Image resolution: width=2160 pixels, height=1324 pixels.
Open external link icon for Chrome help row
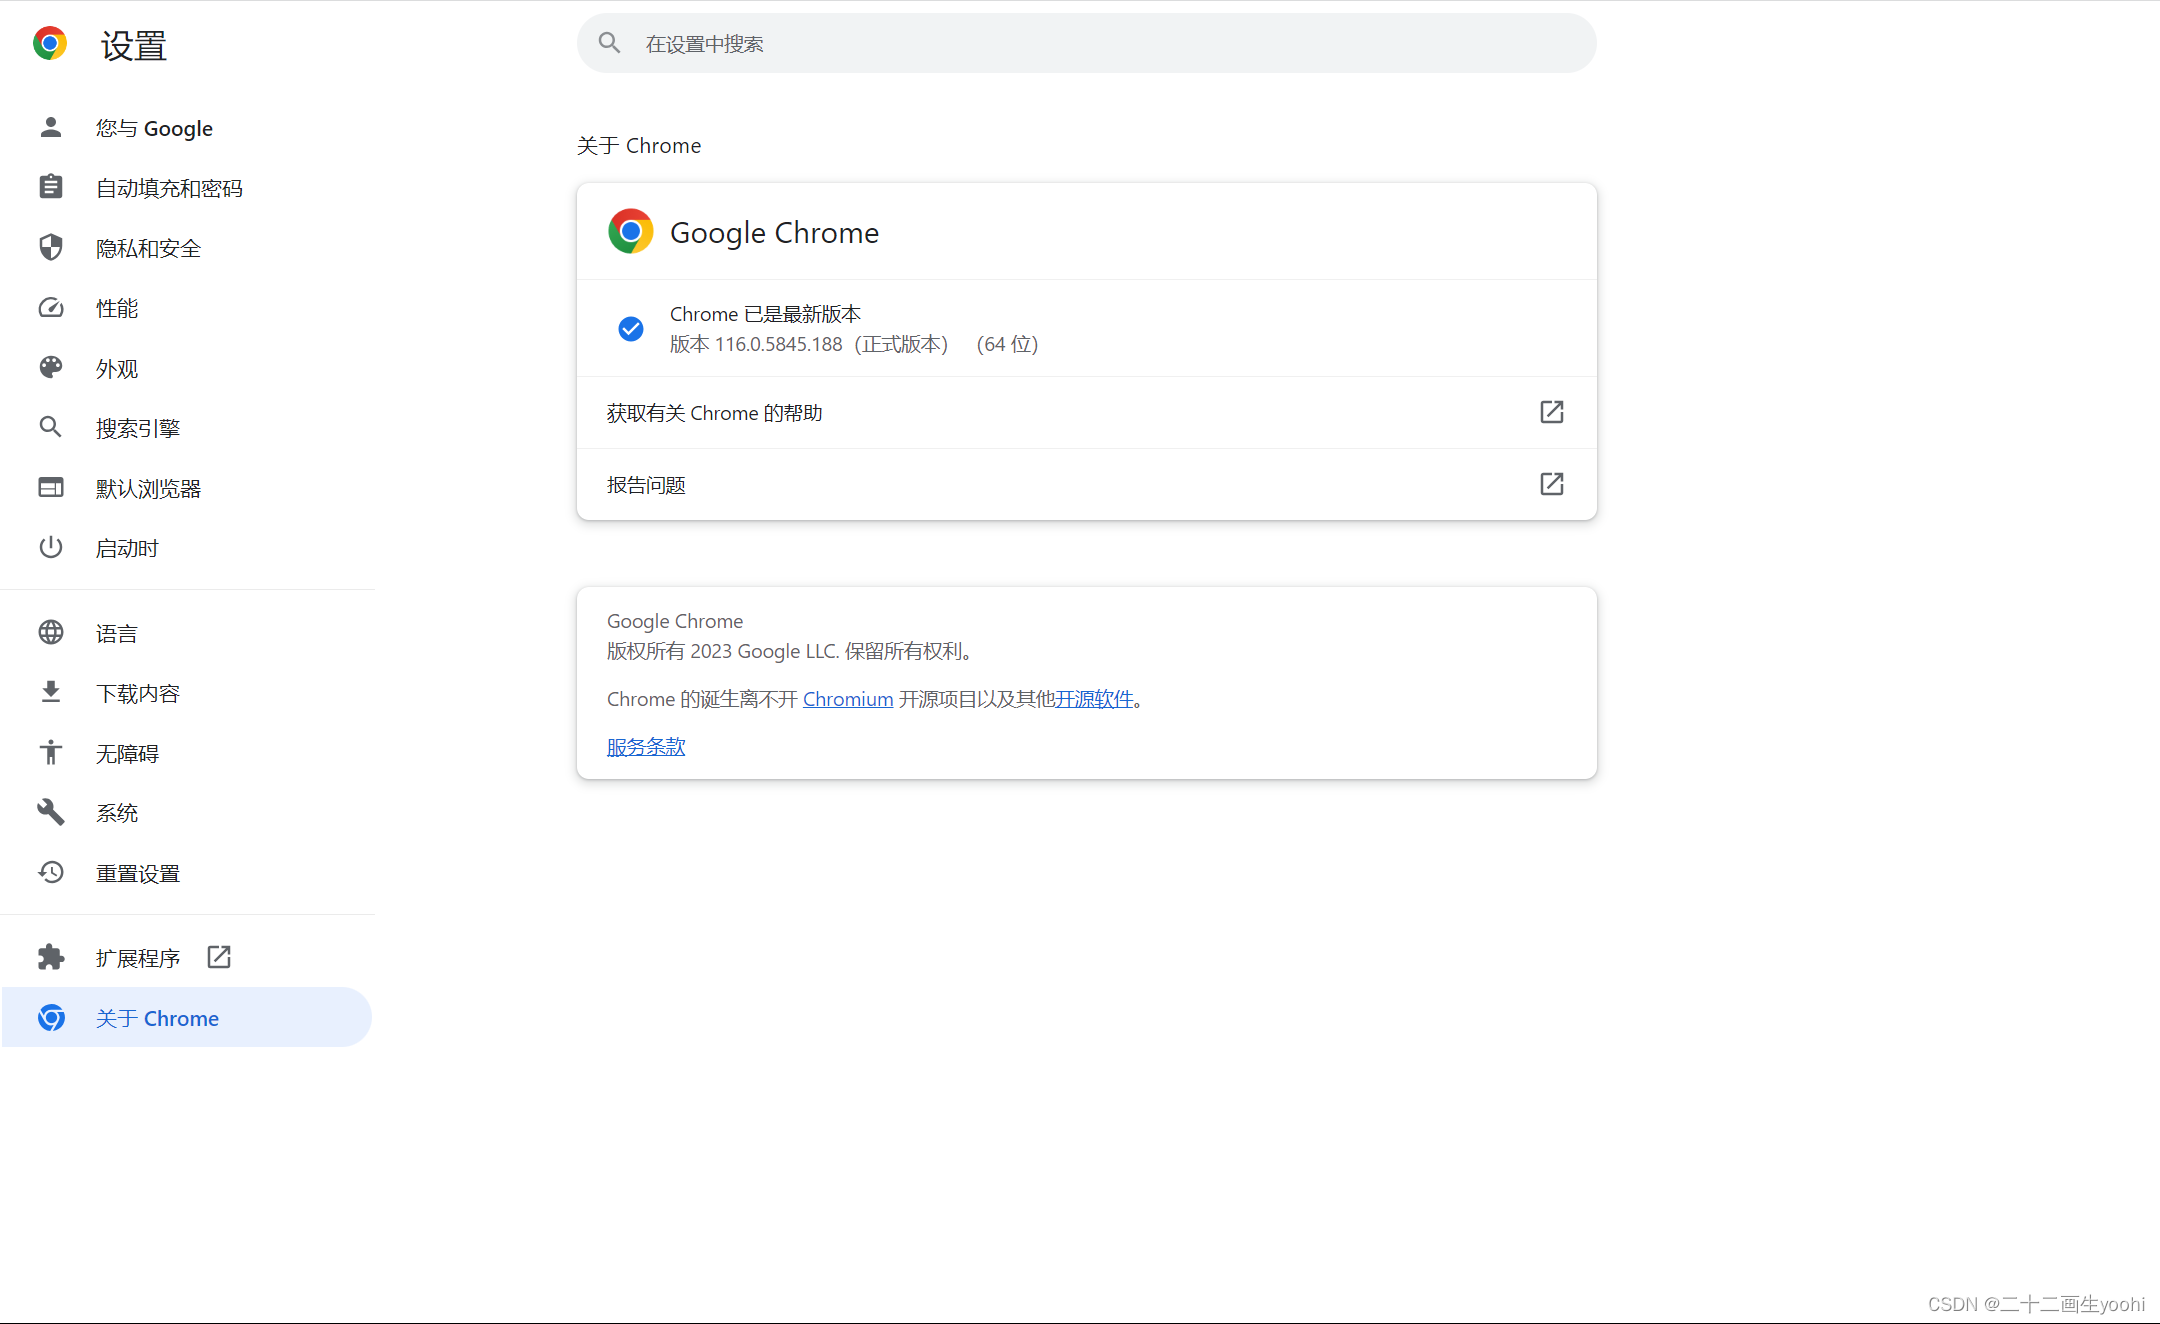click(x=1552, y=412)
